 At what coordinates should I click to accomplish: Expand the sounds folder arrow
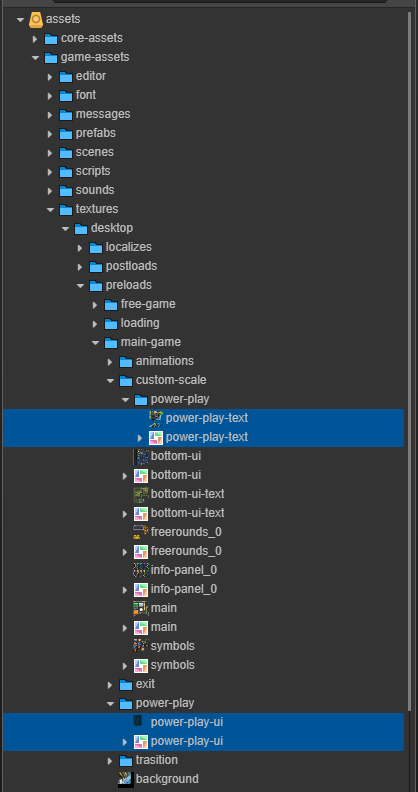click(x=50, y=191)
